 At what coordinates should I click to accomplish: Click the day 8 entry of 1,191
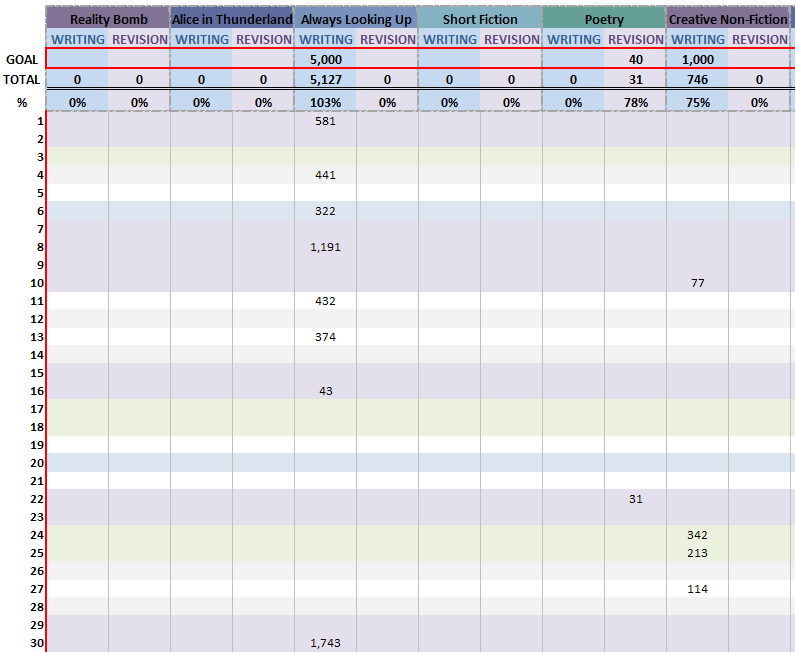(326, 247)
